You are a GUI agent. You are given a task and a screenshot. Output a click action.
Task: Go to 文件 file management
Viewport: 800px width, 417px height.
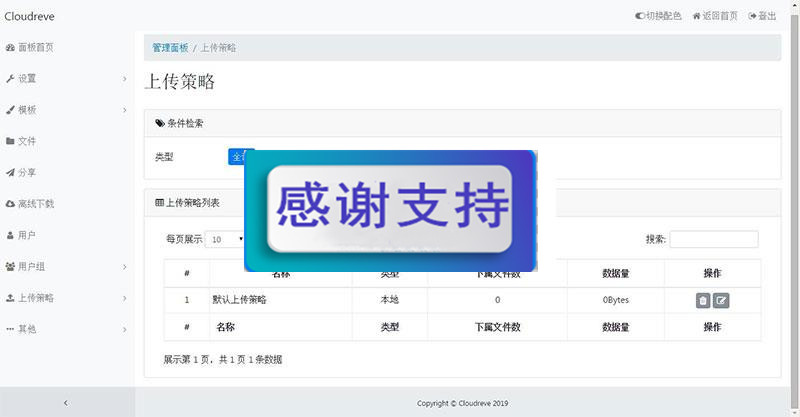[x=27, y=141]
